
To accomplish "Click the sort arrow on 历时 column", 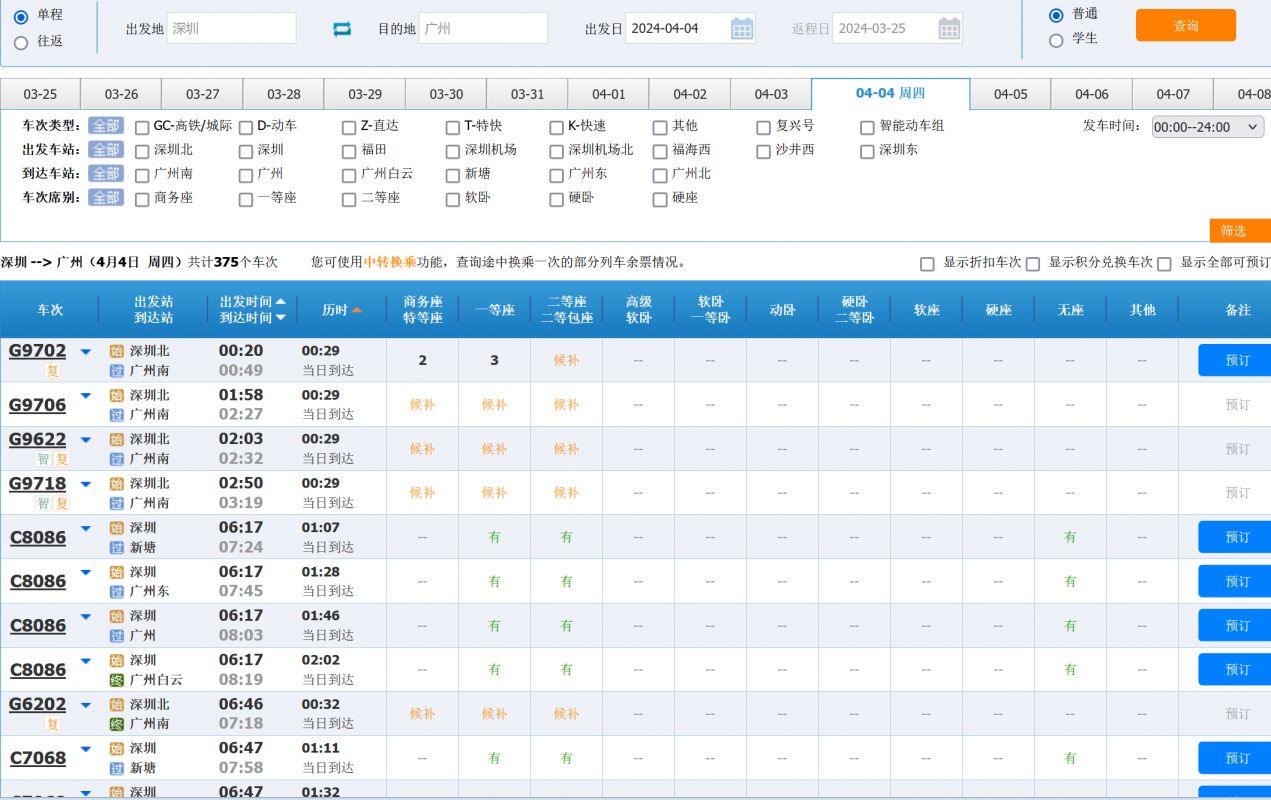I will coord(357,309).
